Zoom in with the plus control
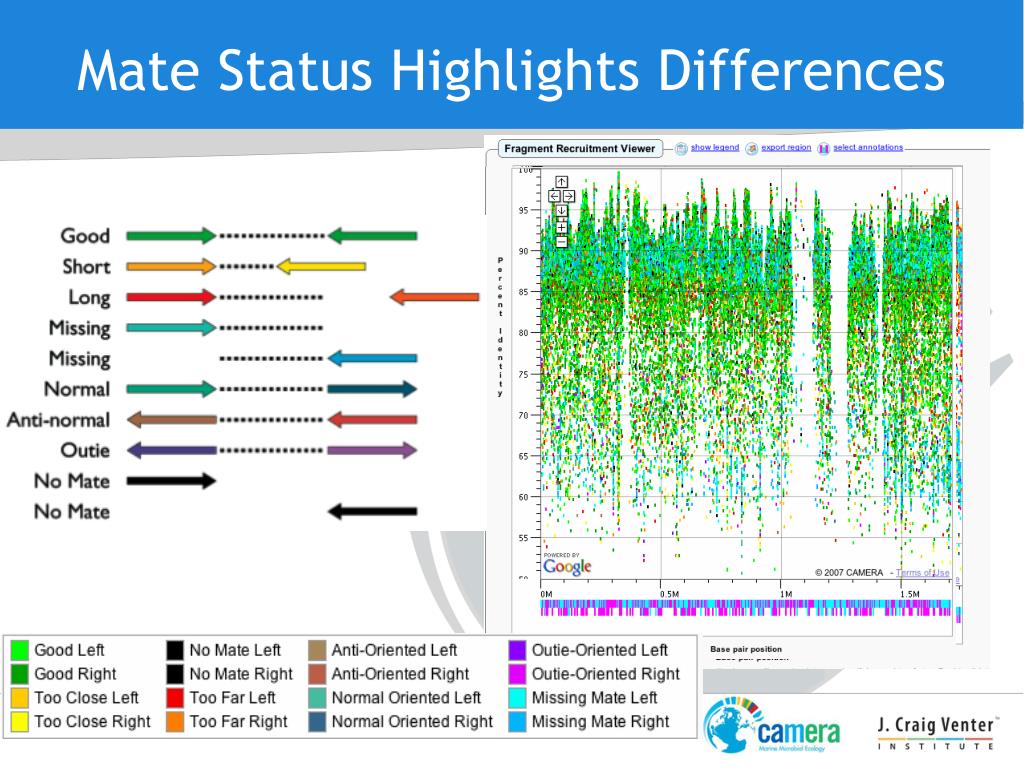Image resolution: width=1024 pixels, height=777 pixels. (561, 226)
